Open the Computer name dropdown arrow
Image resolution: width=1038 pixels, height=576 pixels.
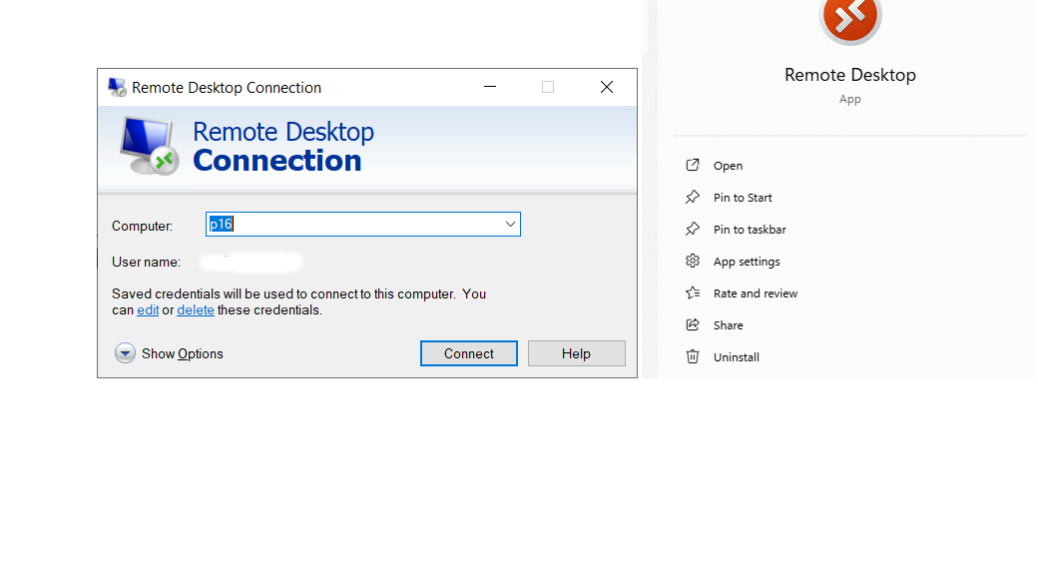[510, 224]
